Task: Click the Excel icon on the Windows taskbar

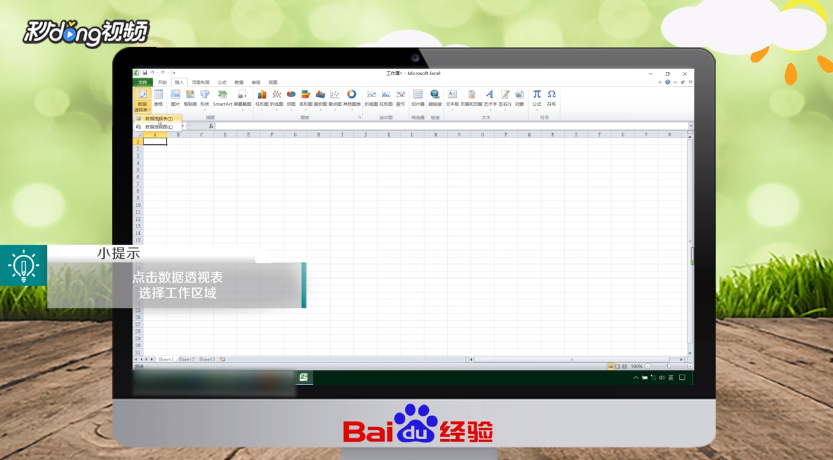Action: [304, 377]
